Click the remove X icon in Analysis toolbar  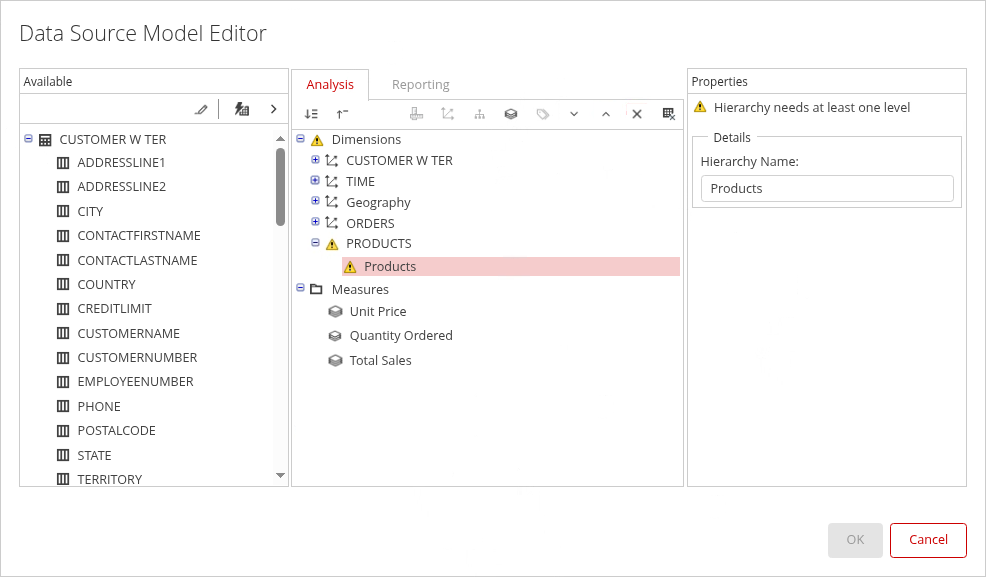(x=636, y=114)
